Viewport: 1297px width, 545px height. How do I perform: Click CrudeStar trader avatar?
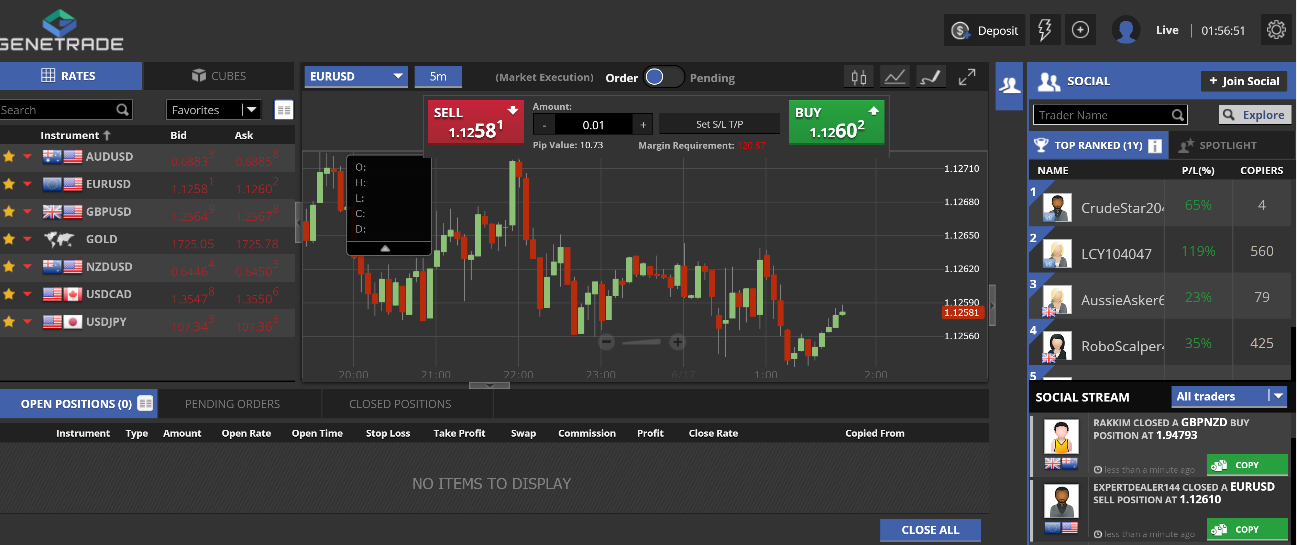click(1057, 207)
